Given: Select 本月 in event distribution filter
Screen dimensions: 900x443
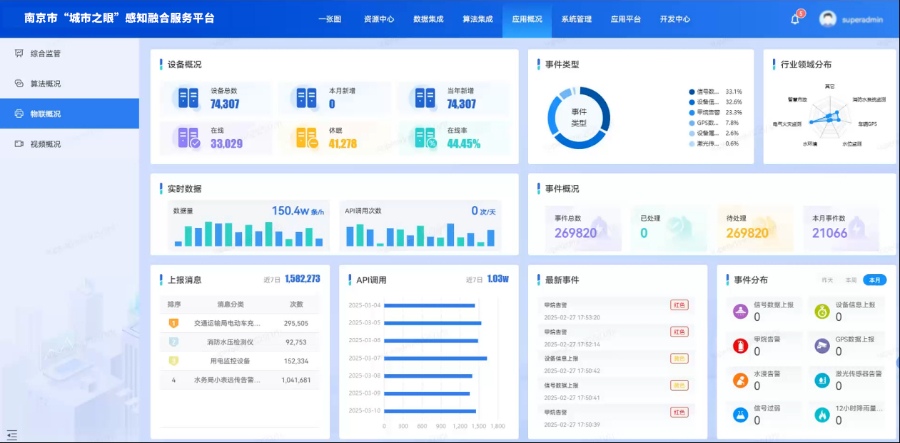Looking at the screenshot, I should pyautogui.click(x=875, y=280).
